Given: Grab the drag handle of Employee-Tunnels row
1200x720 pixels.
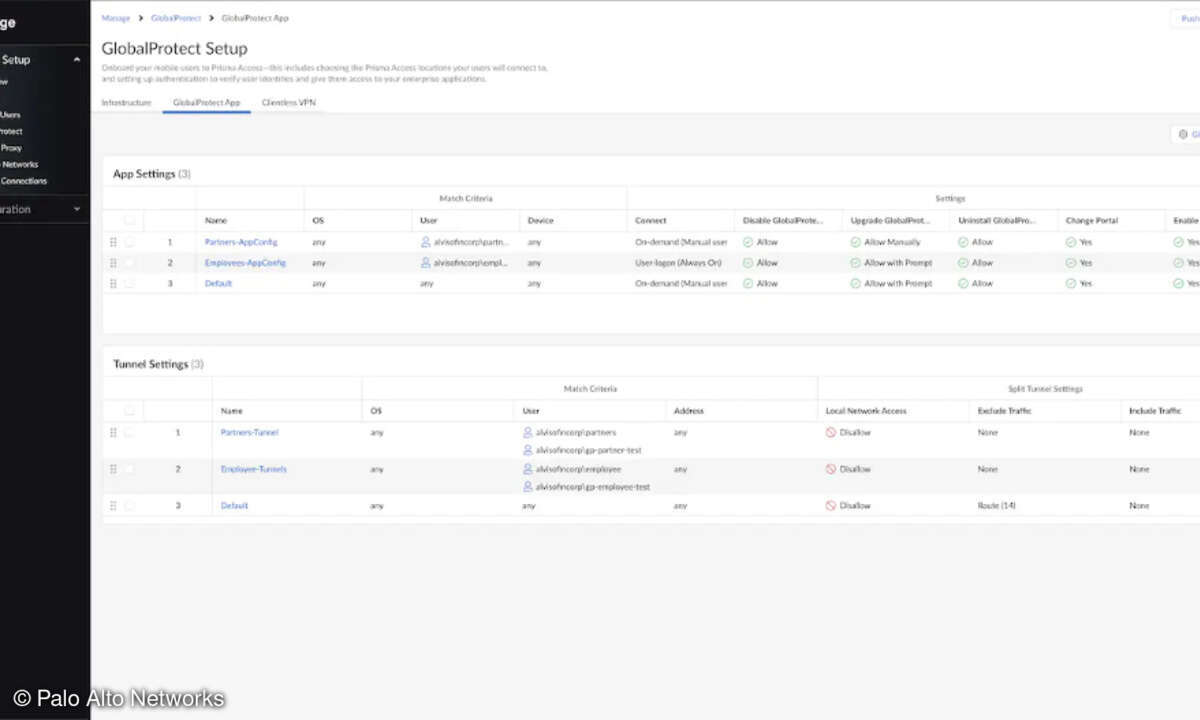Looking at the screenshot, I should point(113,469).
